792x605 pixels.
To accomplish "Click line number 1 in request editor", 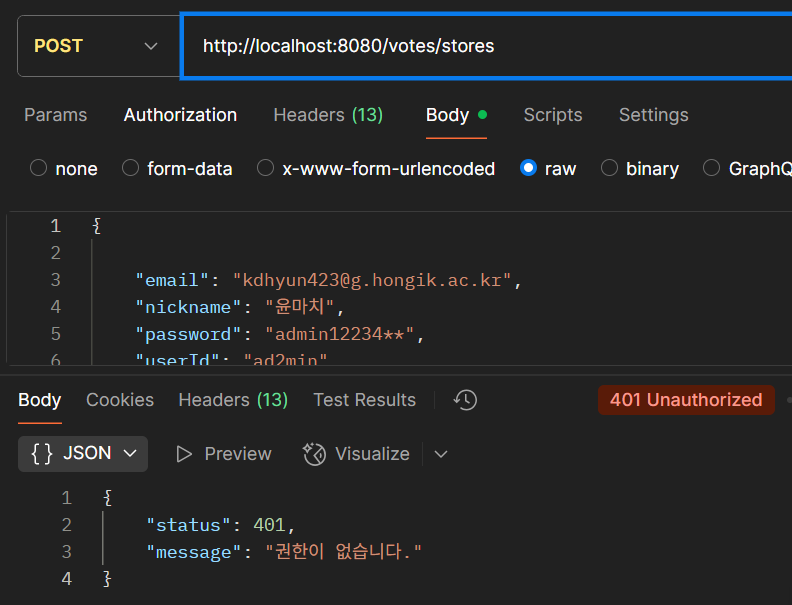I will click(56, 226).
